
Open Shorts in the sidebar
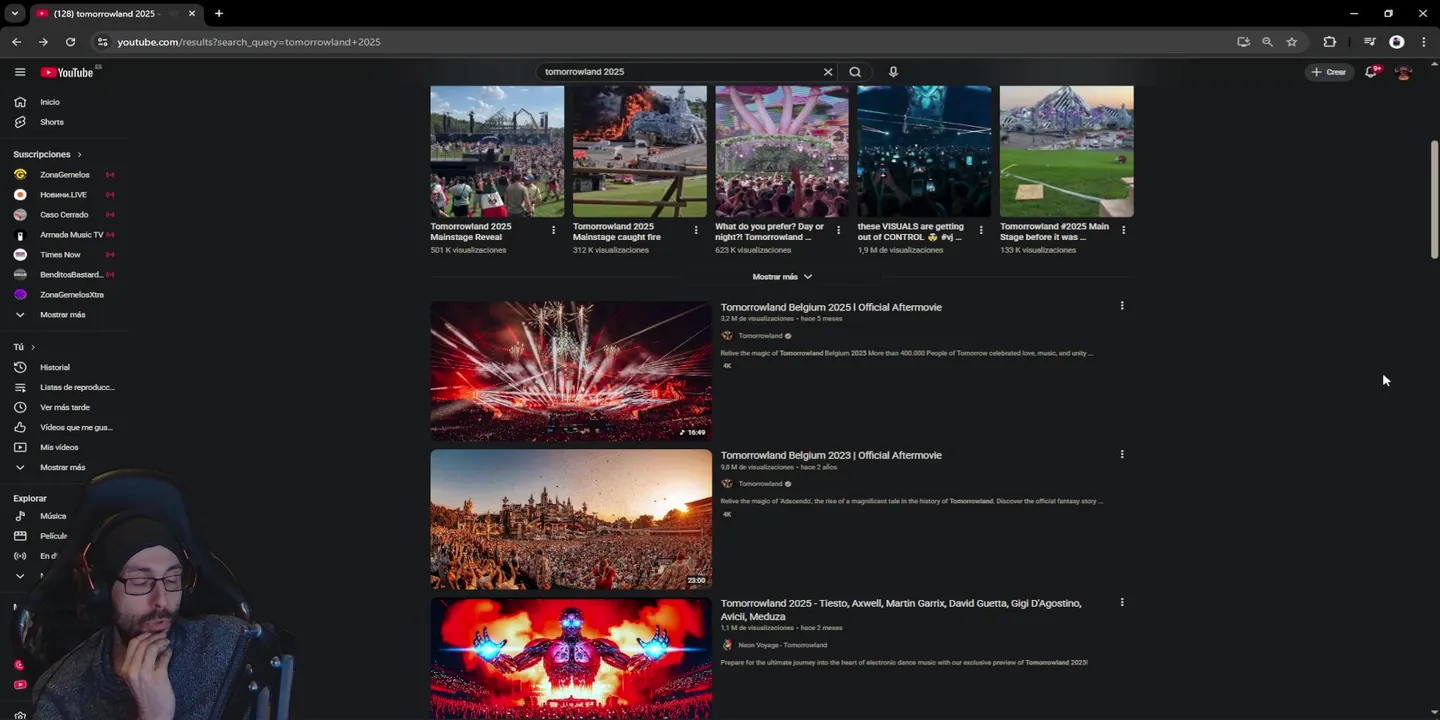click(52, 122)
